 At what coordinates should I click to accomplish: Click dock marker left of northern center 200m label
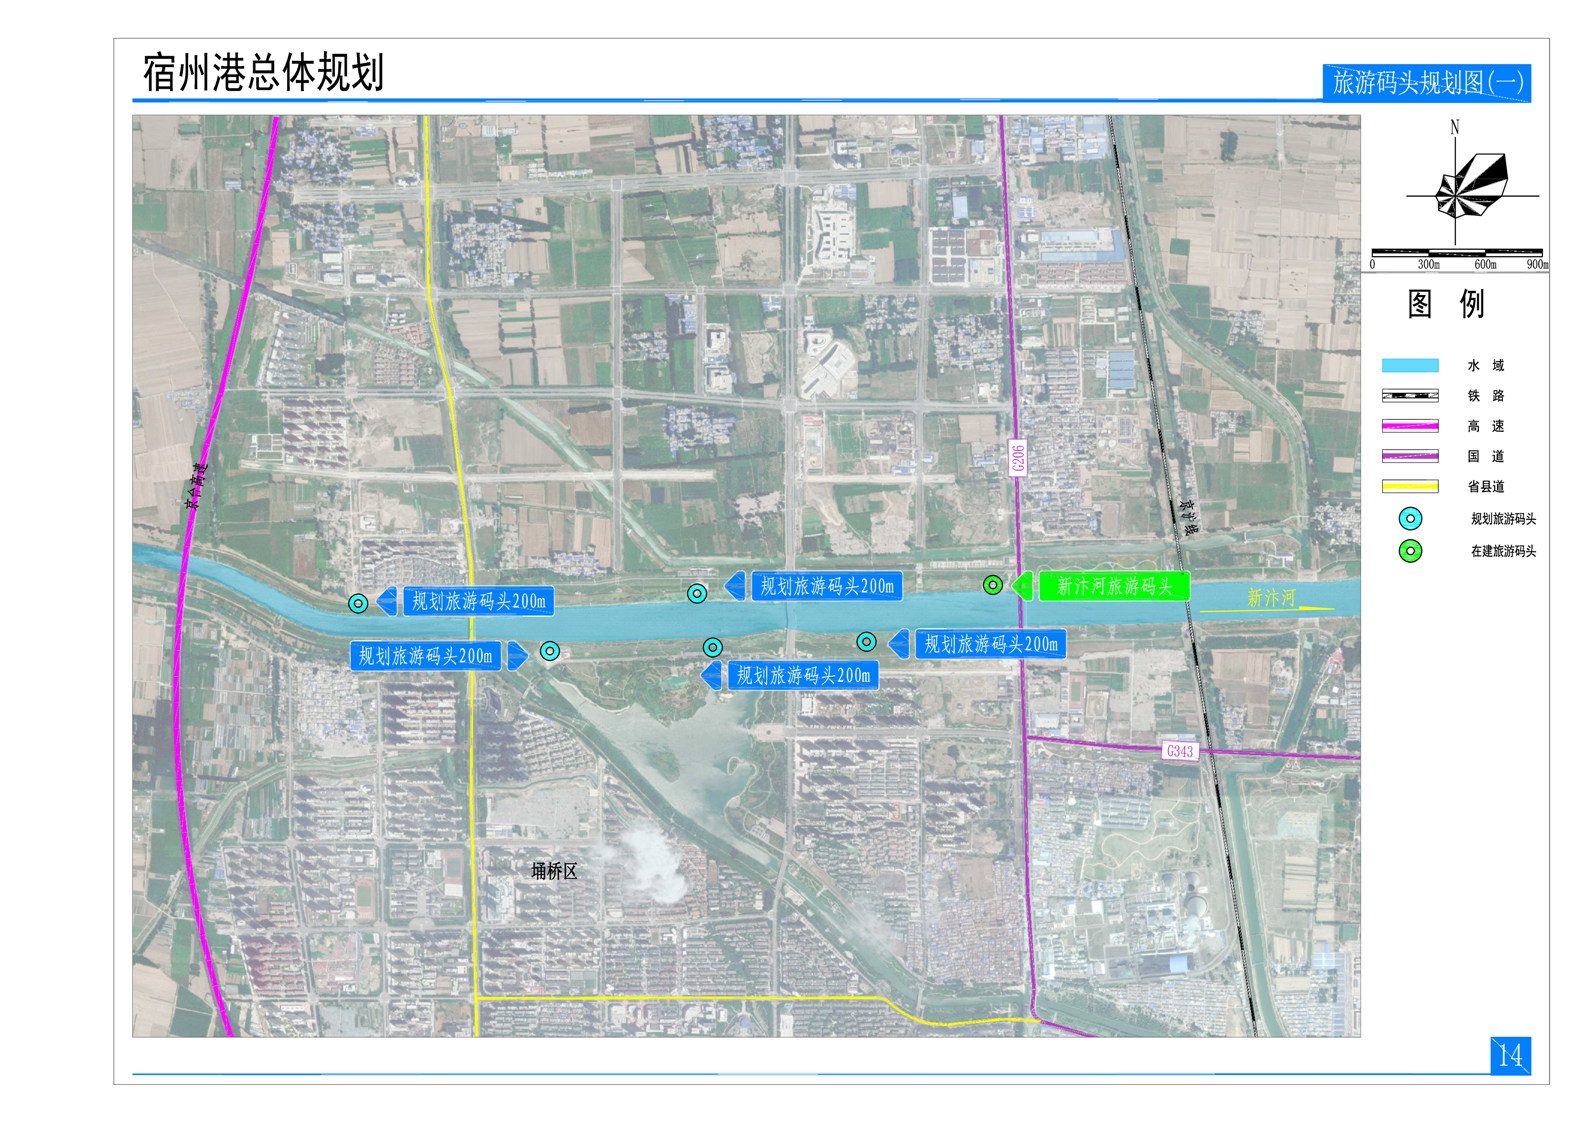point(697,593)
